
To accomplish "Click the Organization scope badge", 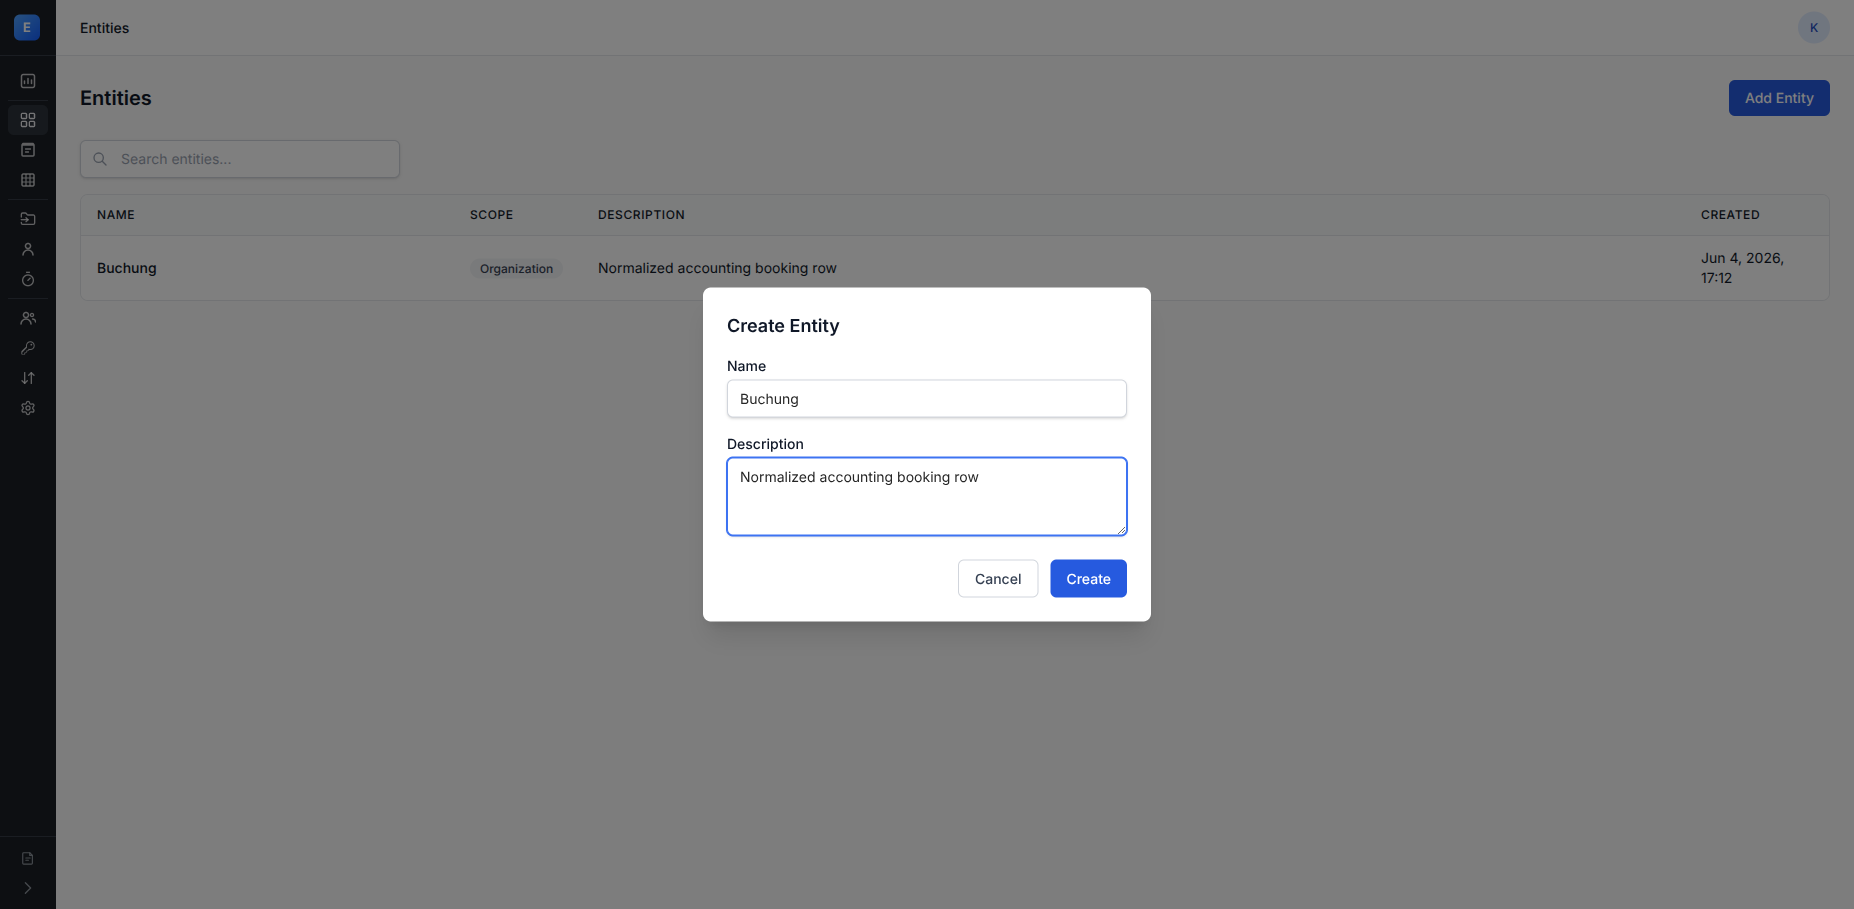I will point(516,269).
